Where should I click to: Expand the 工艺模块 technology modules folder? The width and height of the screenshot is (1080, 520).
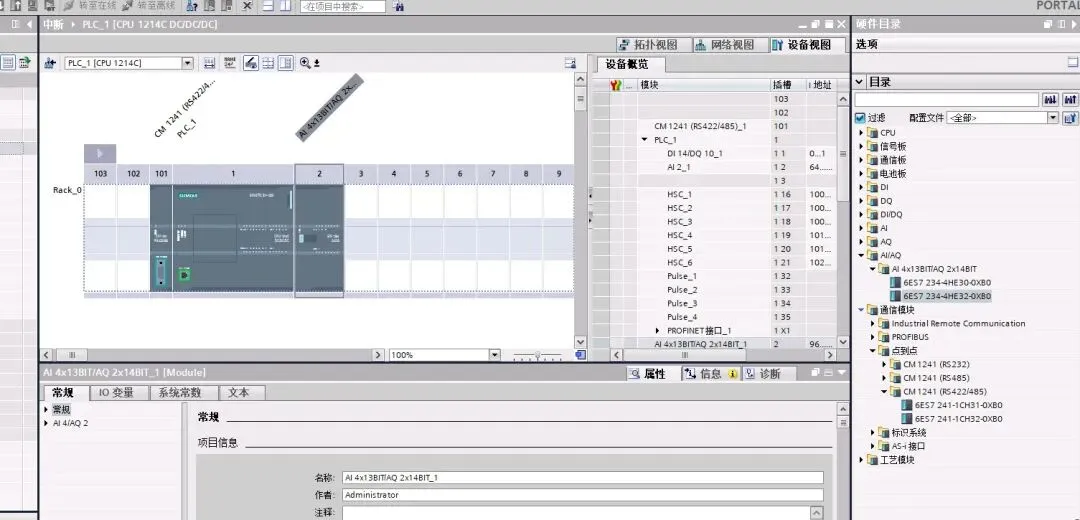tap(861, 459)
